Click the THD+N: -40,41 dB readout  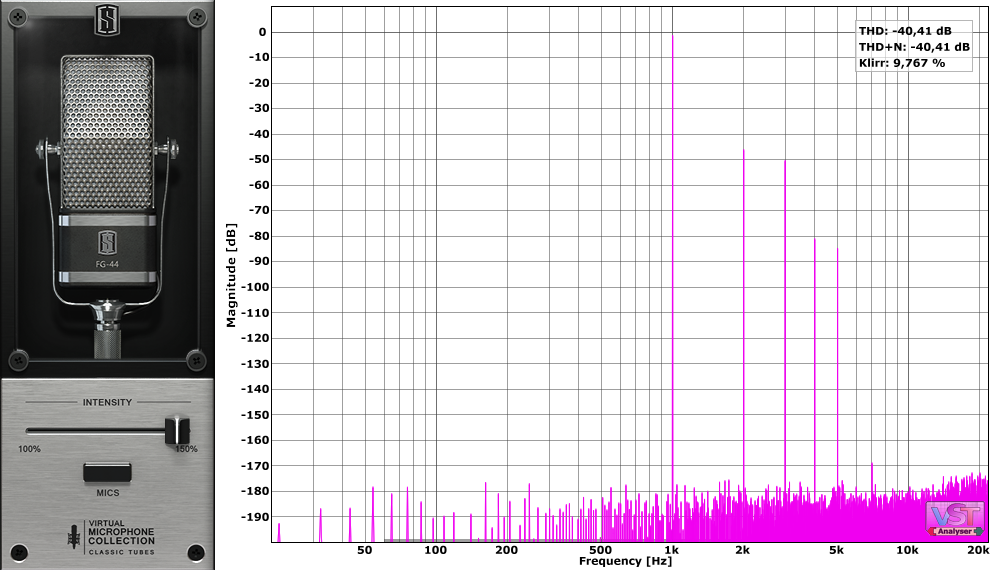coord(914,47)
